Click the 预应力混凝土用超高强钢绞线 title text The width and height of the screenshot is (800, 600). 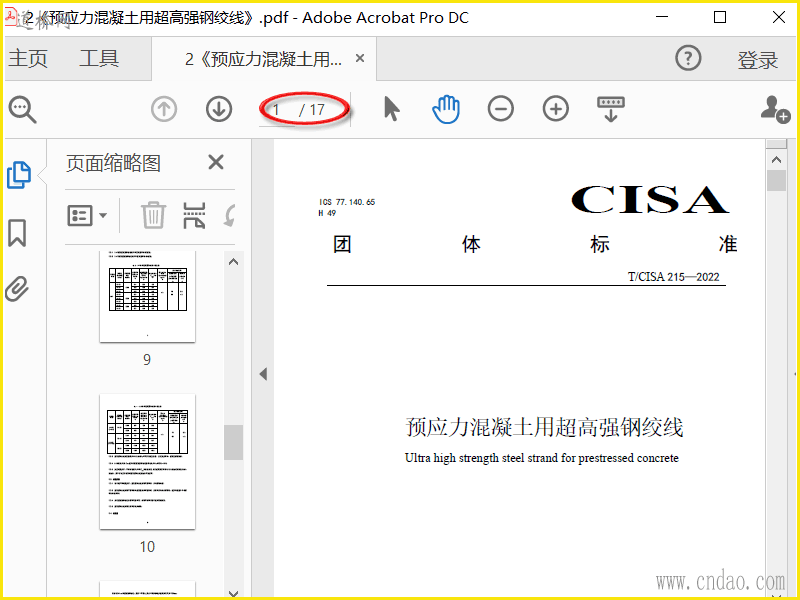point(544,427)
